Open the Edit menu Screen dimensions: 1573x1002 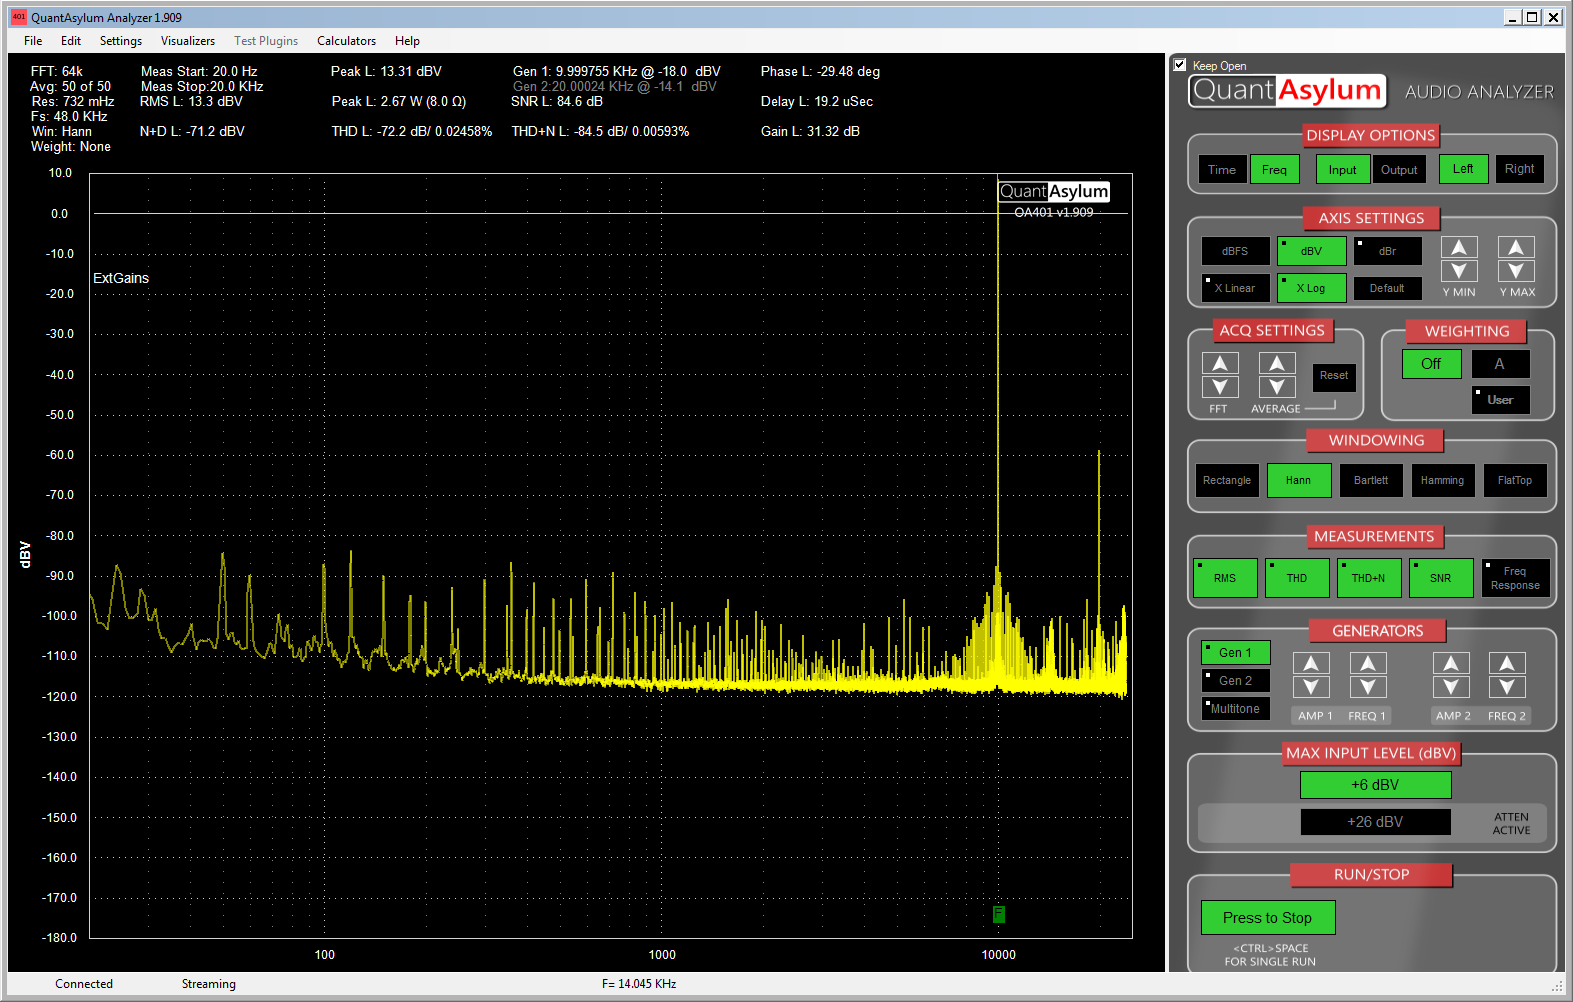coord(71,41)
